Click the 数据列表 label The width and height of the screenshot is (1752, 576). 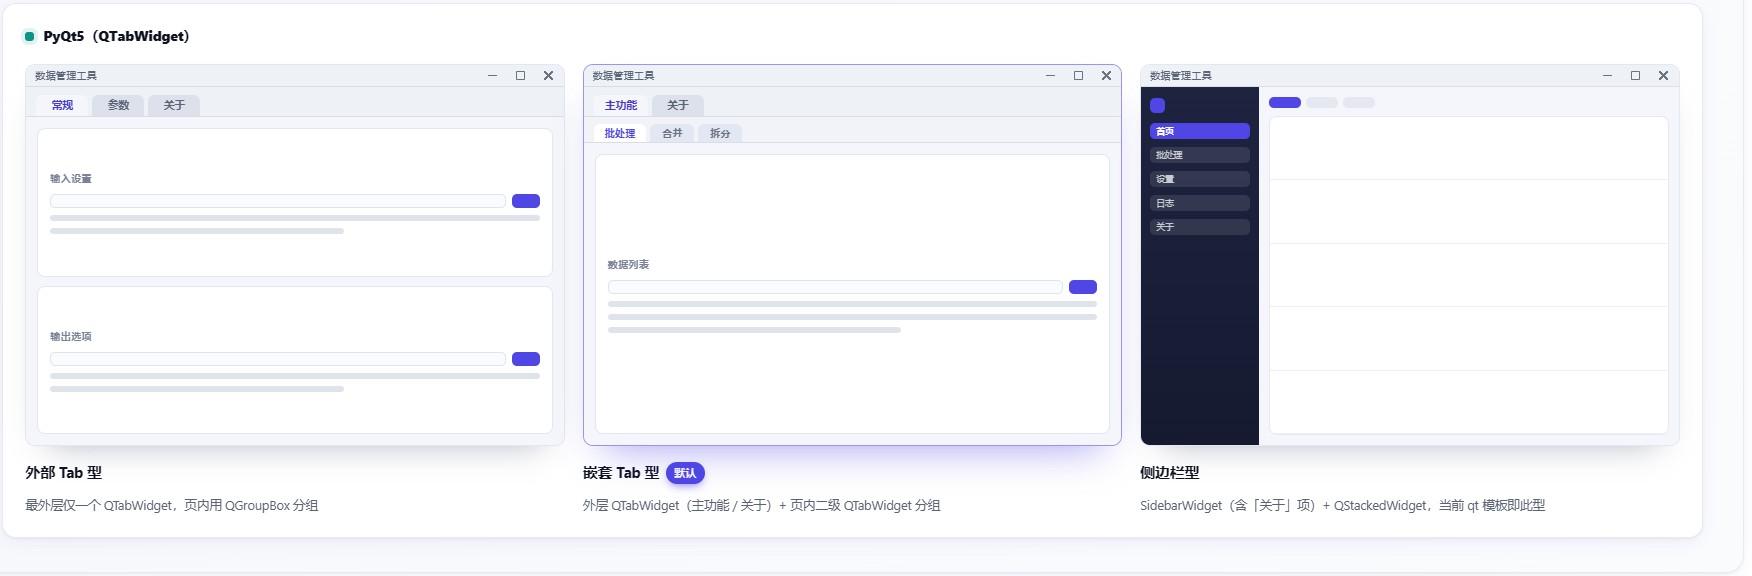tap(628, 265)
